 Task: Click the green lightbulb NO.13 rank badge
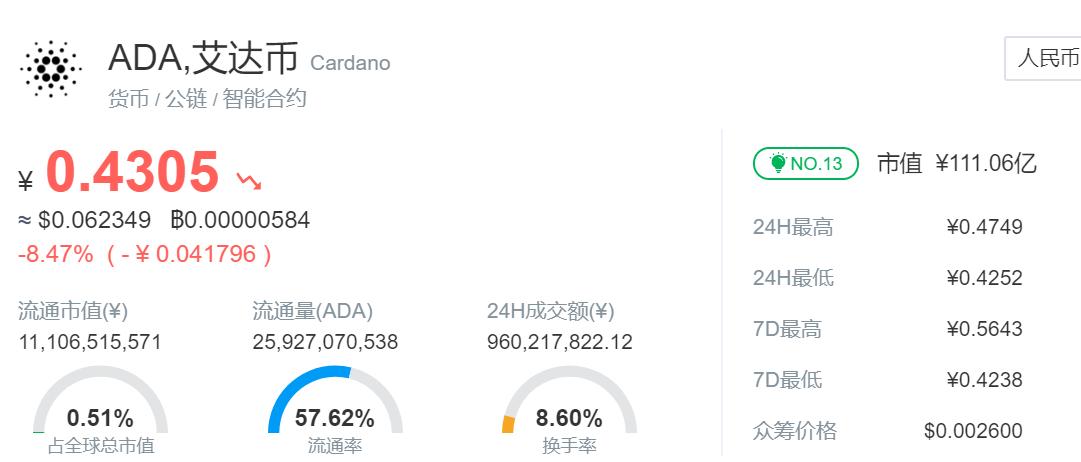click(x=806, y=163)
